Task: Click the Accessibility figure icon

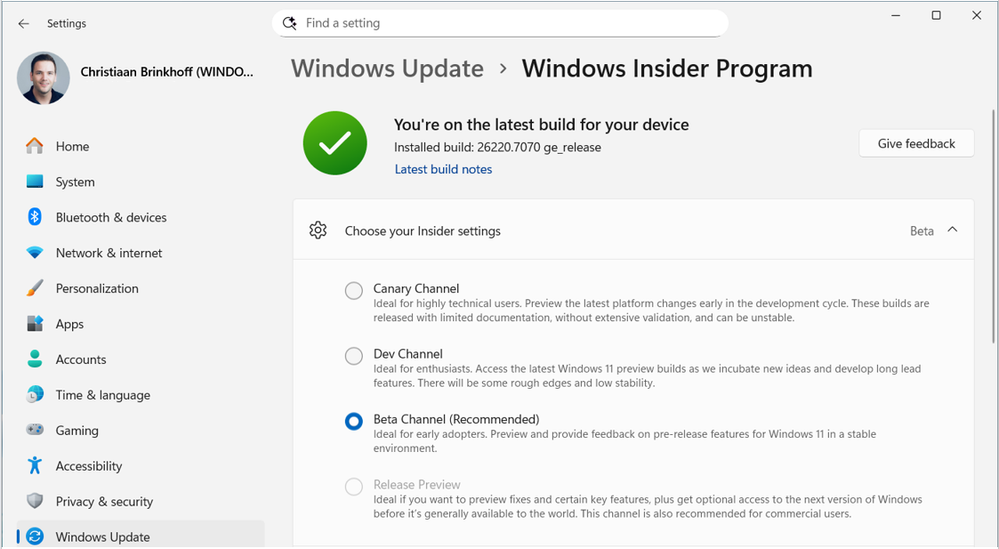Action: [x=34, y=466]
